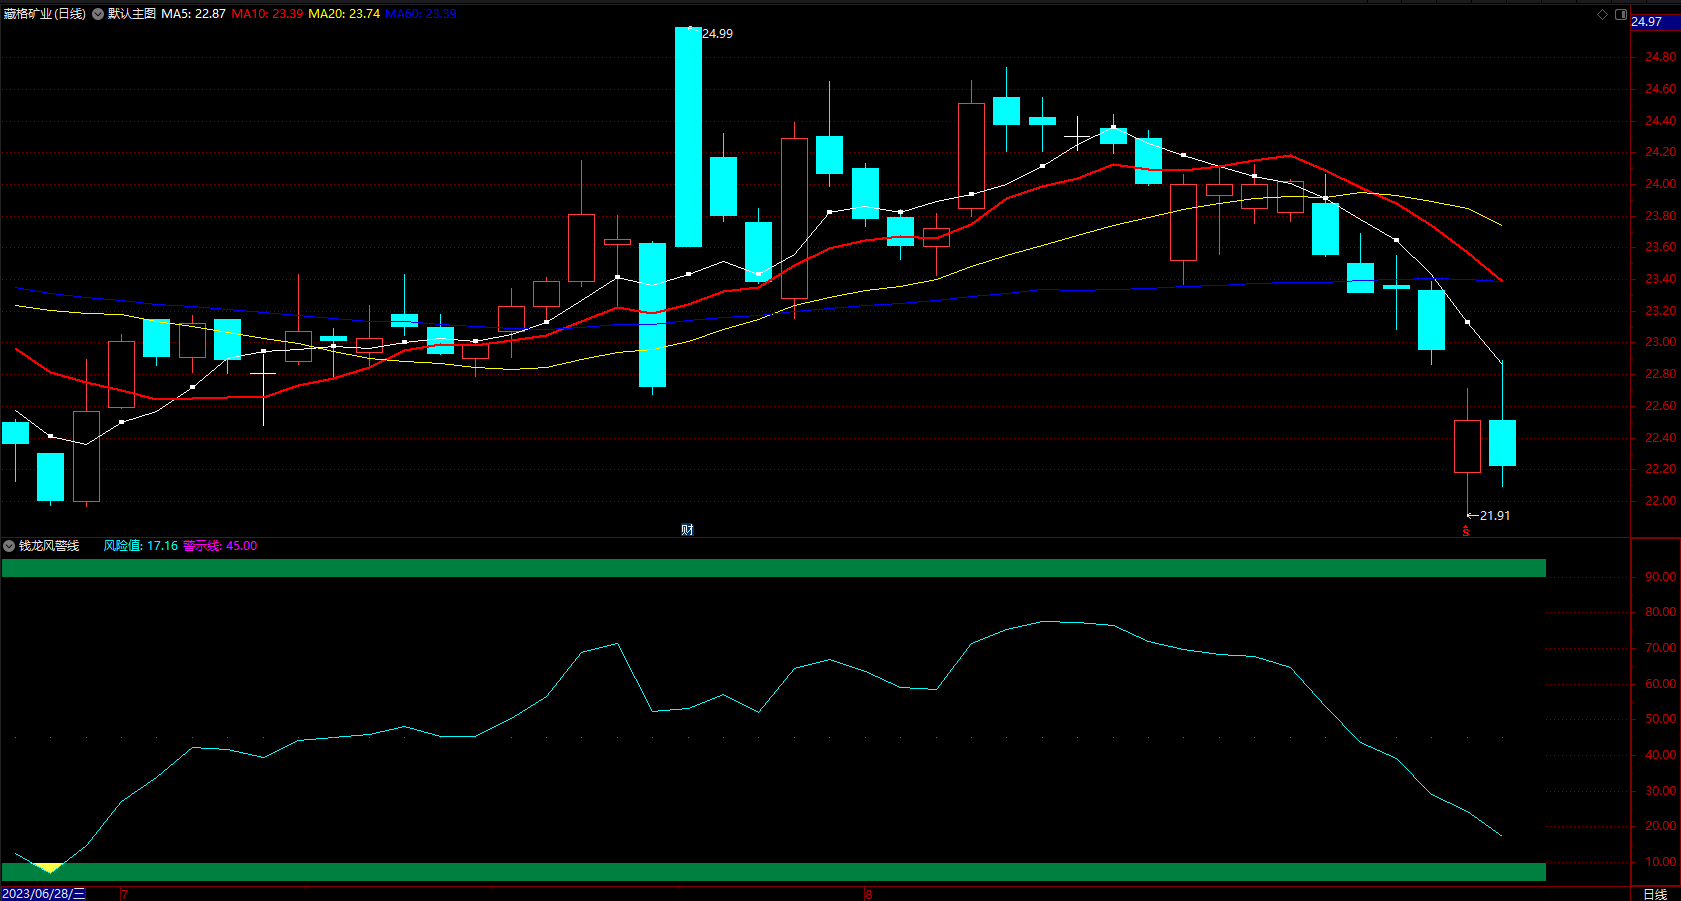Click the 2023/06/28/三 date label
Viewport: 1681px width, 901px height.
click(x=44, y=894)
